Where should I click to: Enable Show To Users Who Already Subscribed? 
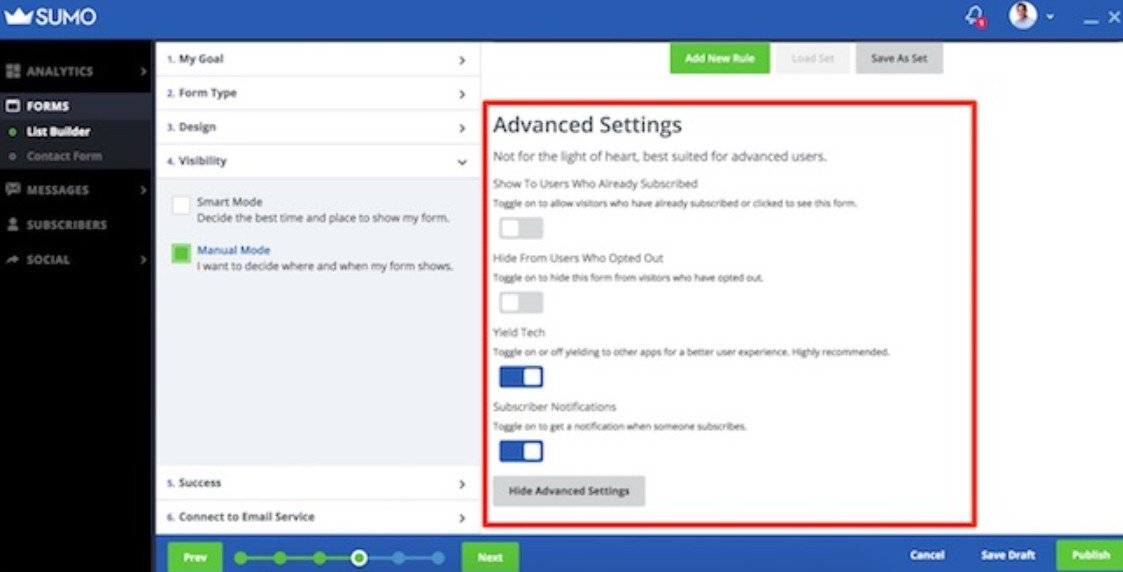(x=521, y=229)
